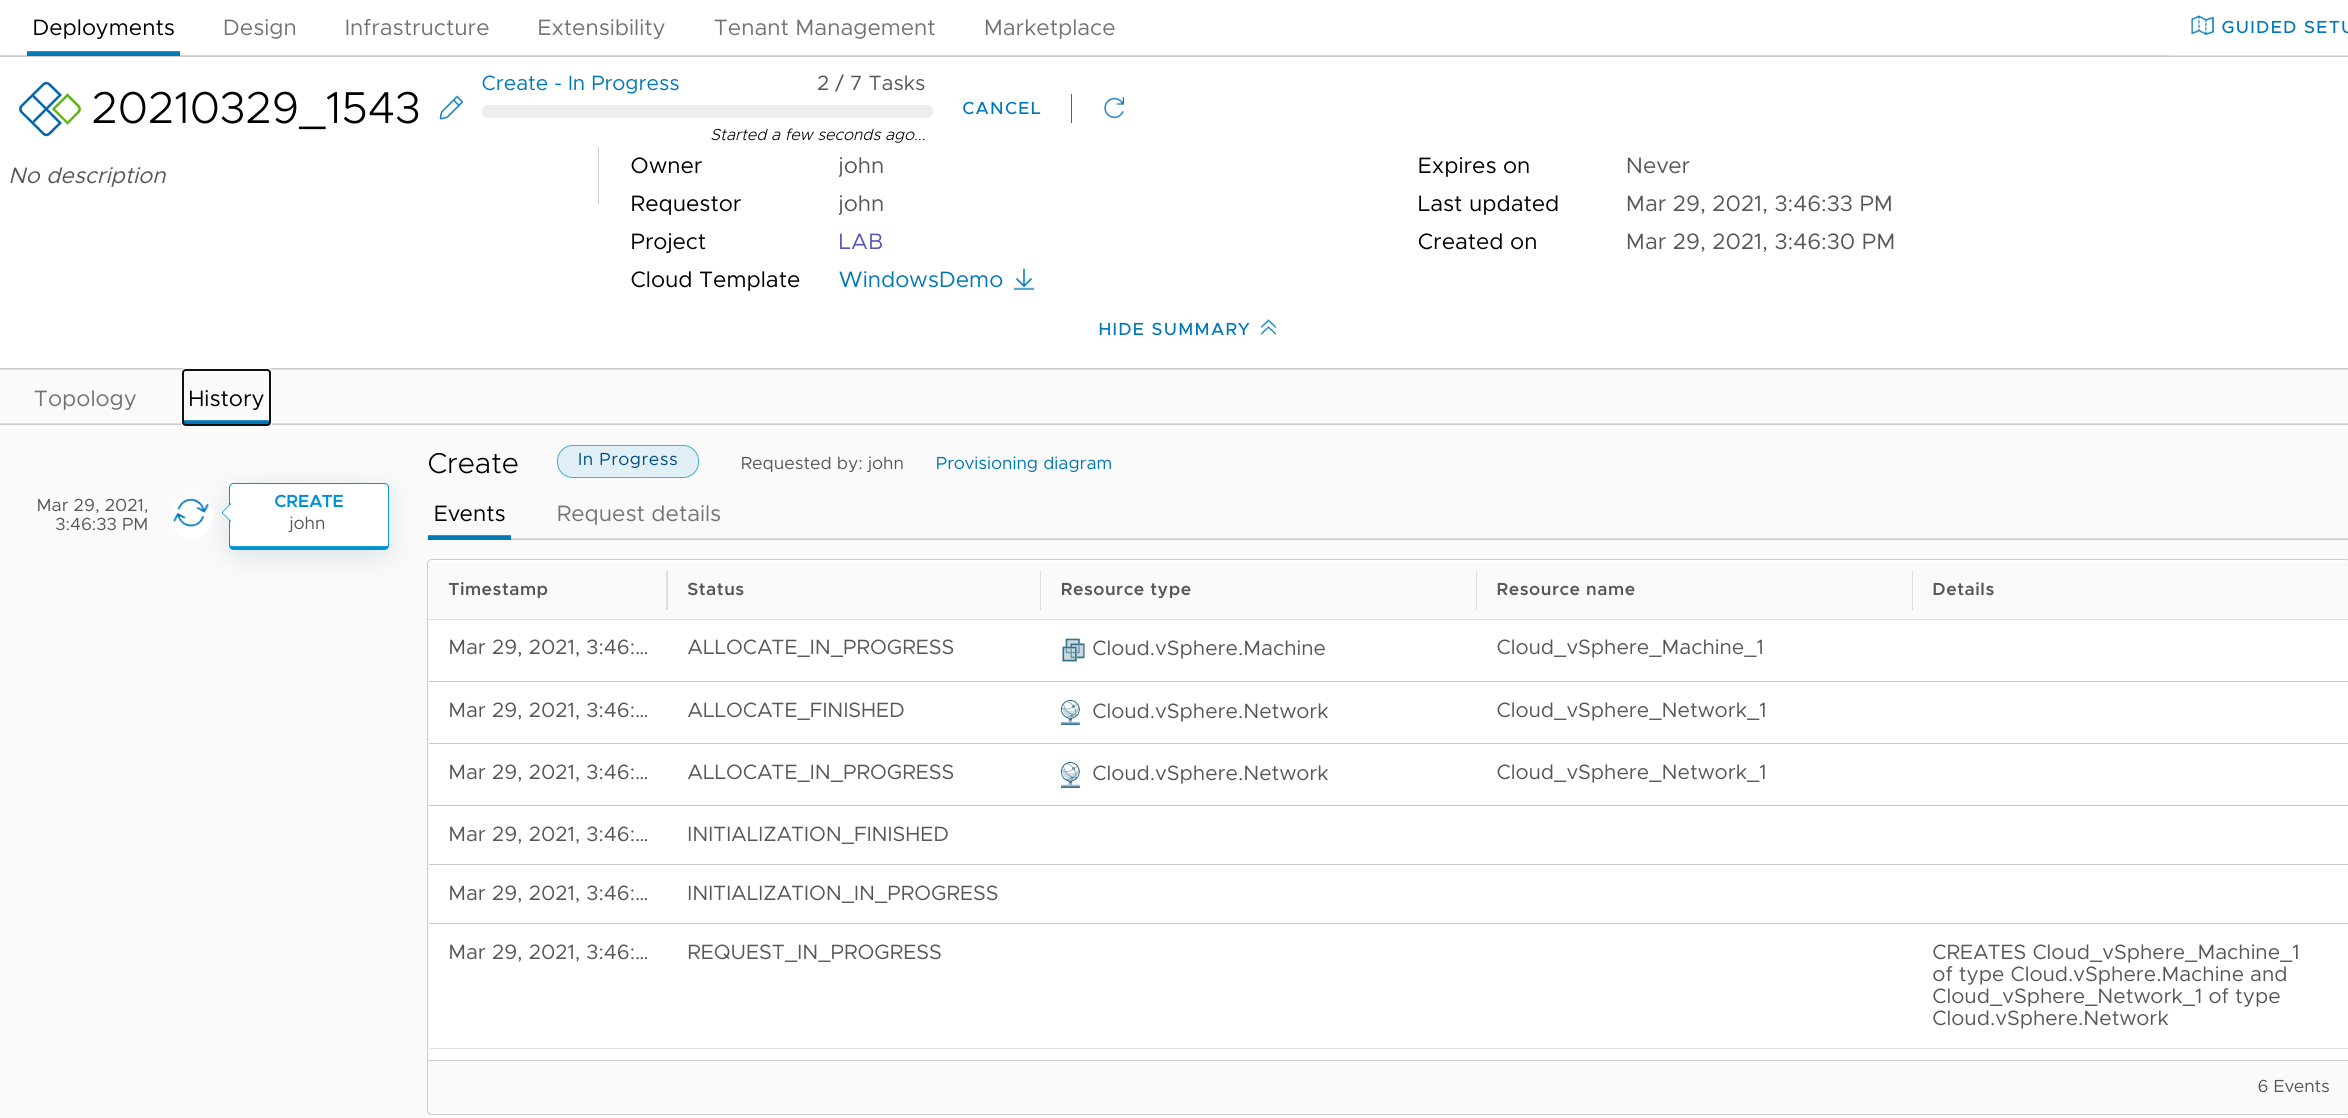Click the LAB project link

point(861,241)
